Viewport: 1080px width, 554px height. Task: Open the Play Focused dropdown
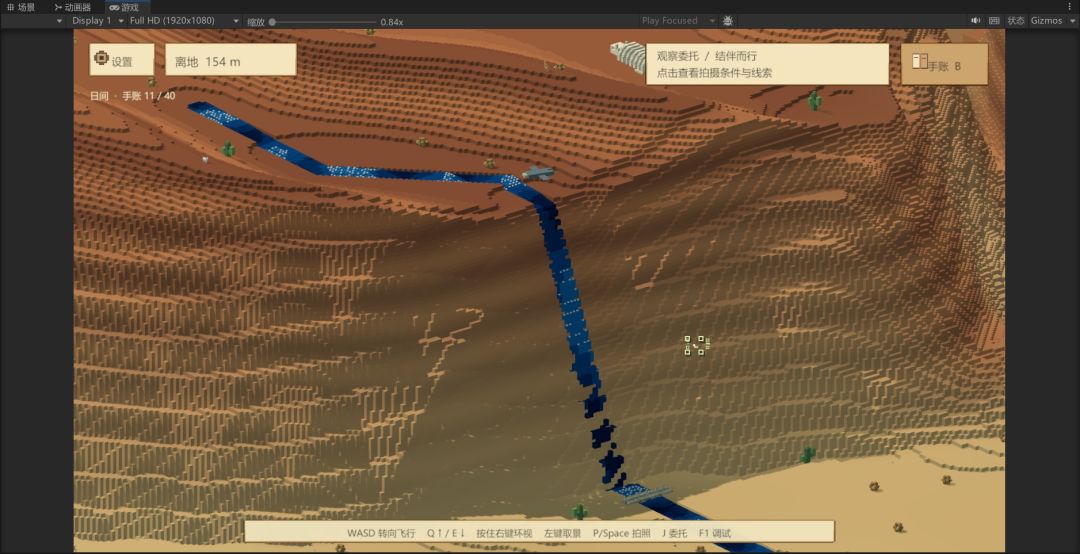[x=678, y=21]
